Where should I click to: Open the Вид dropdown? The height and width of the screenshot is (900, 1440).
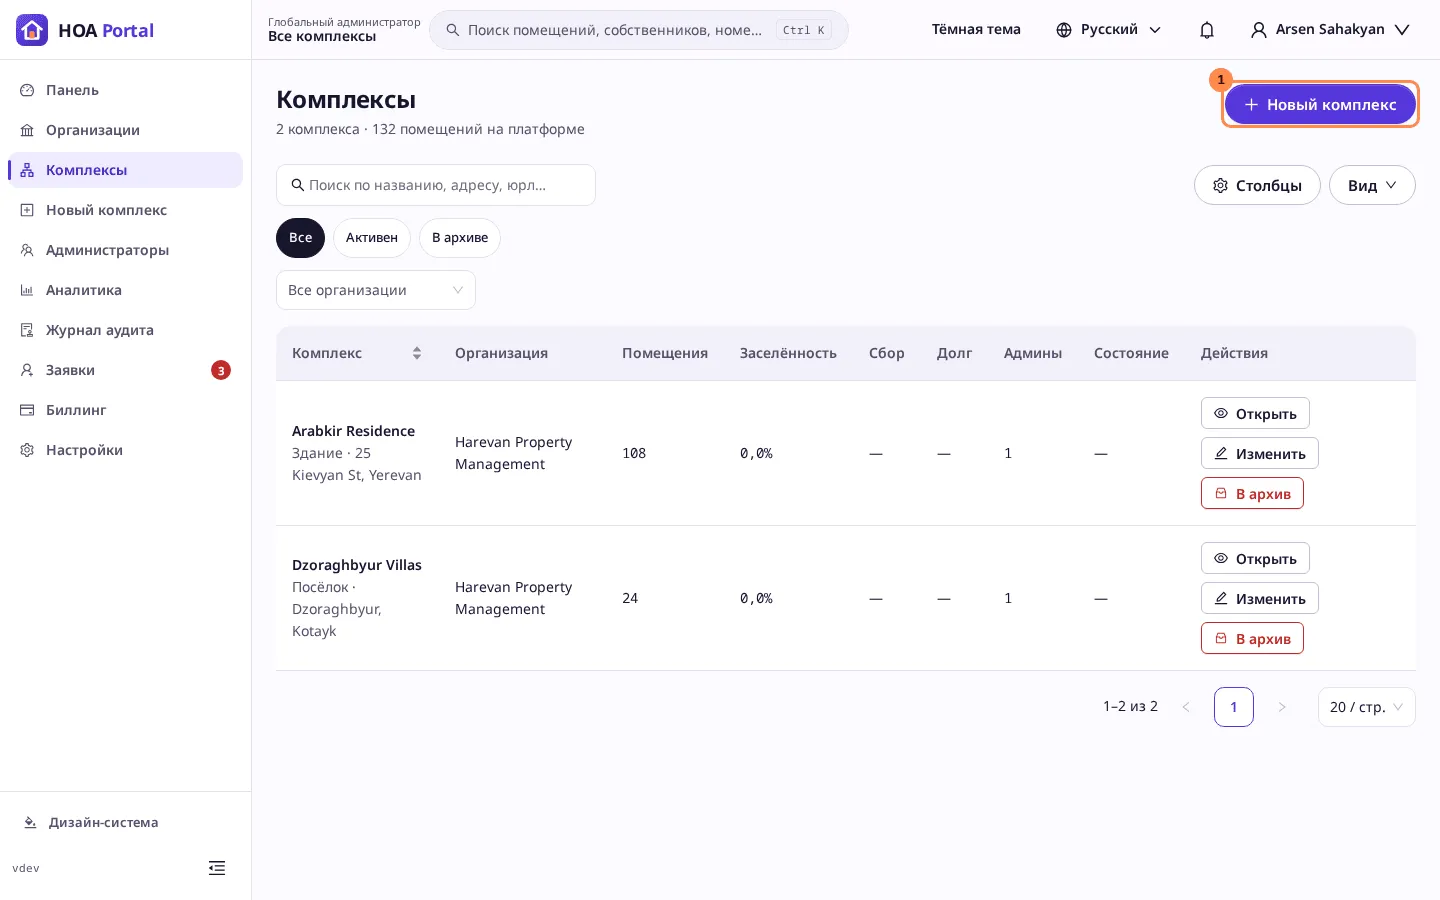[1372, 185]
